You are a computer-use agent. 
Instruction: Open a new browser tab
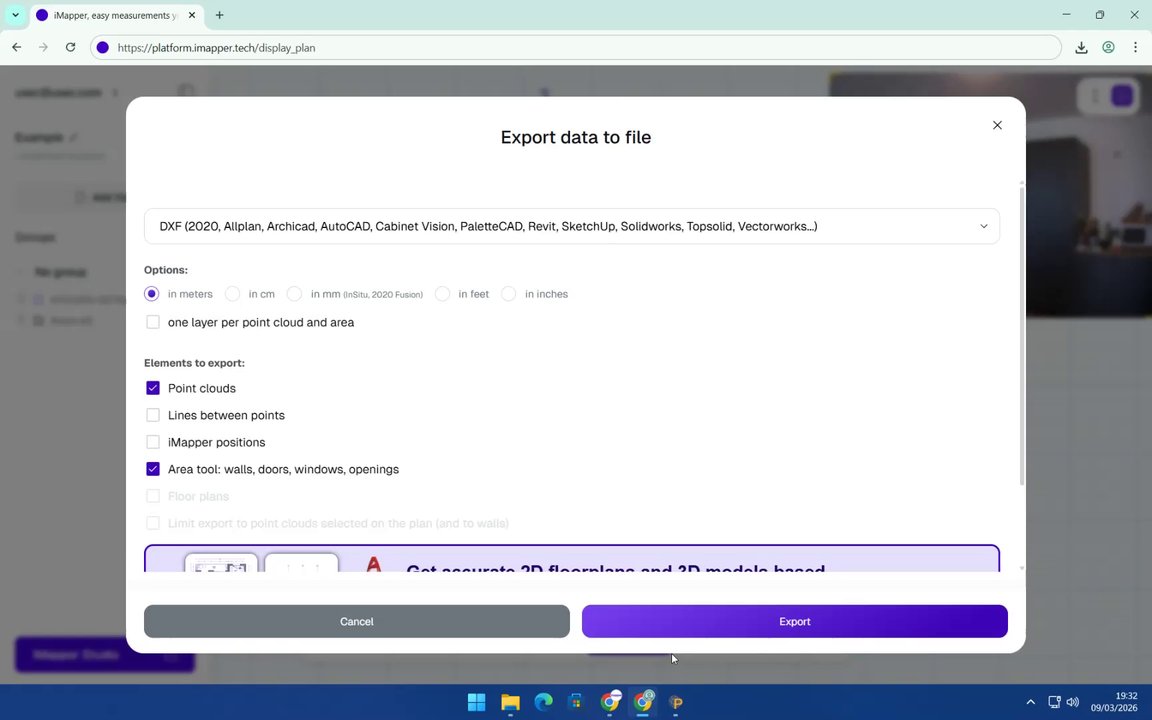[219, 15]
